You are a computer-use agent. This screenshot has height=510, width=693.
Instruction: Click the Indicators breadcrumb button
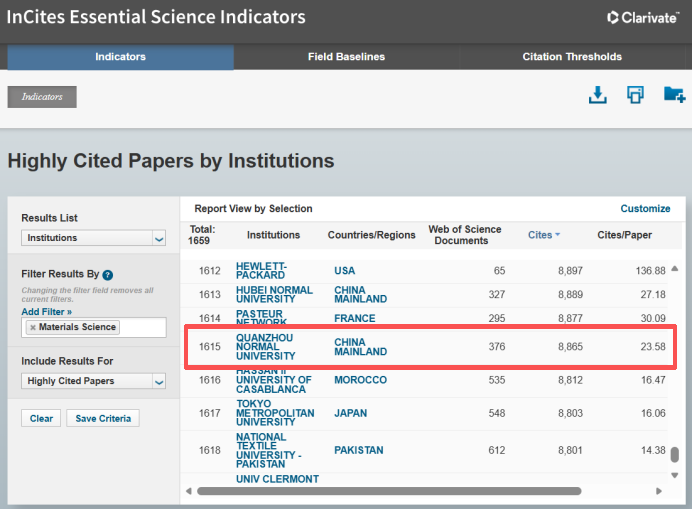42,97
